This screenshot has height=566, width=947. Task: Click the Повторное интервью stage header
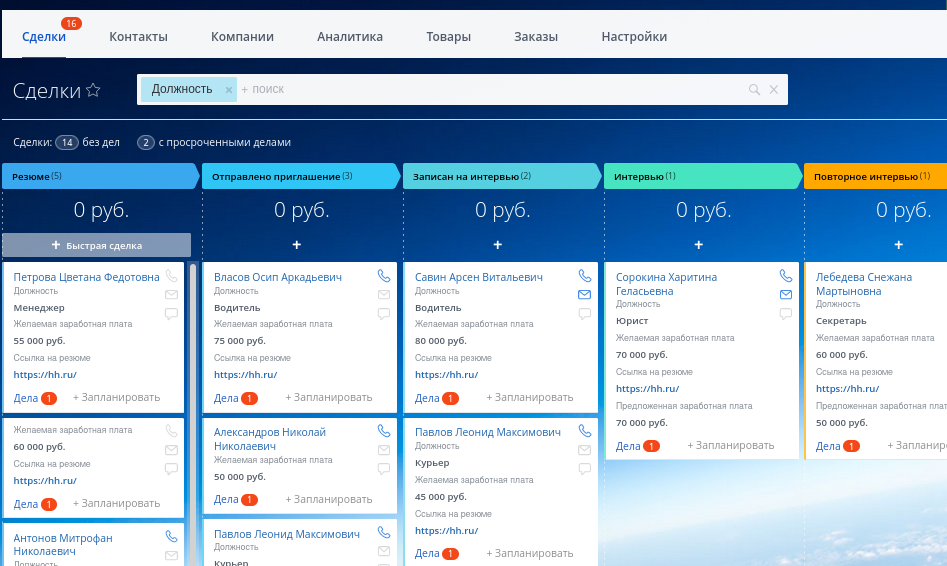[x=876, y=176]
